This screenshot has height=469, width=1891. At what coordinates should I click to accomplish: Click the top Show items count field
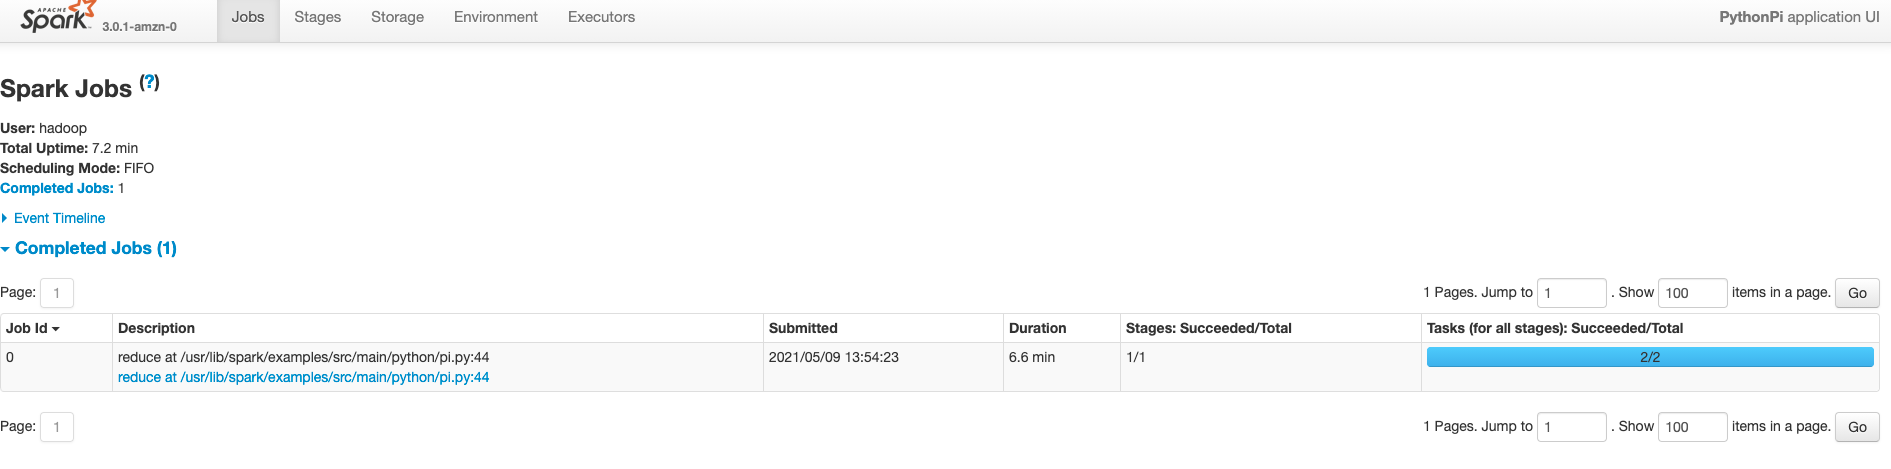click(1692, 293)
